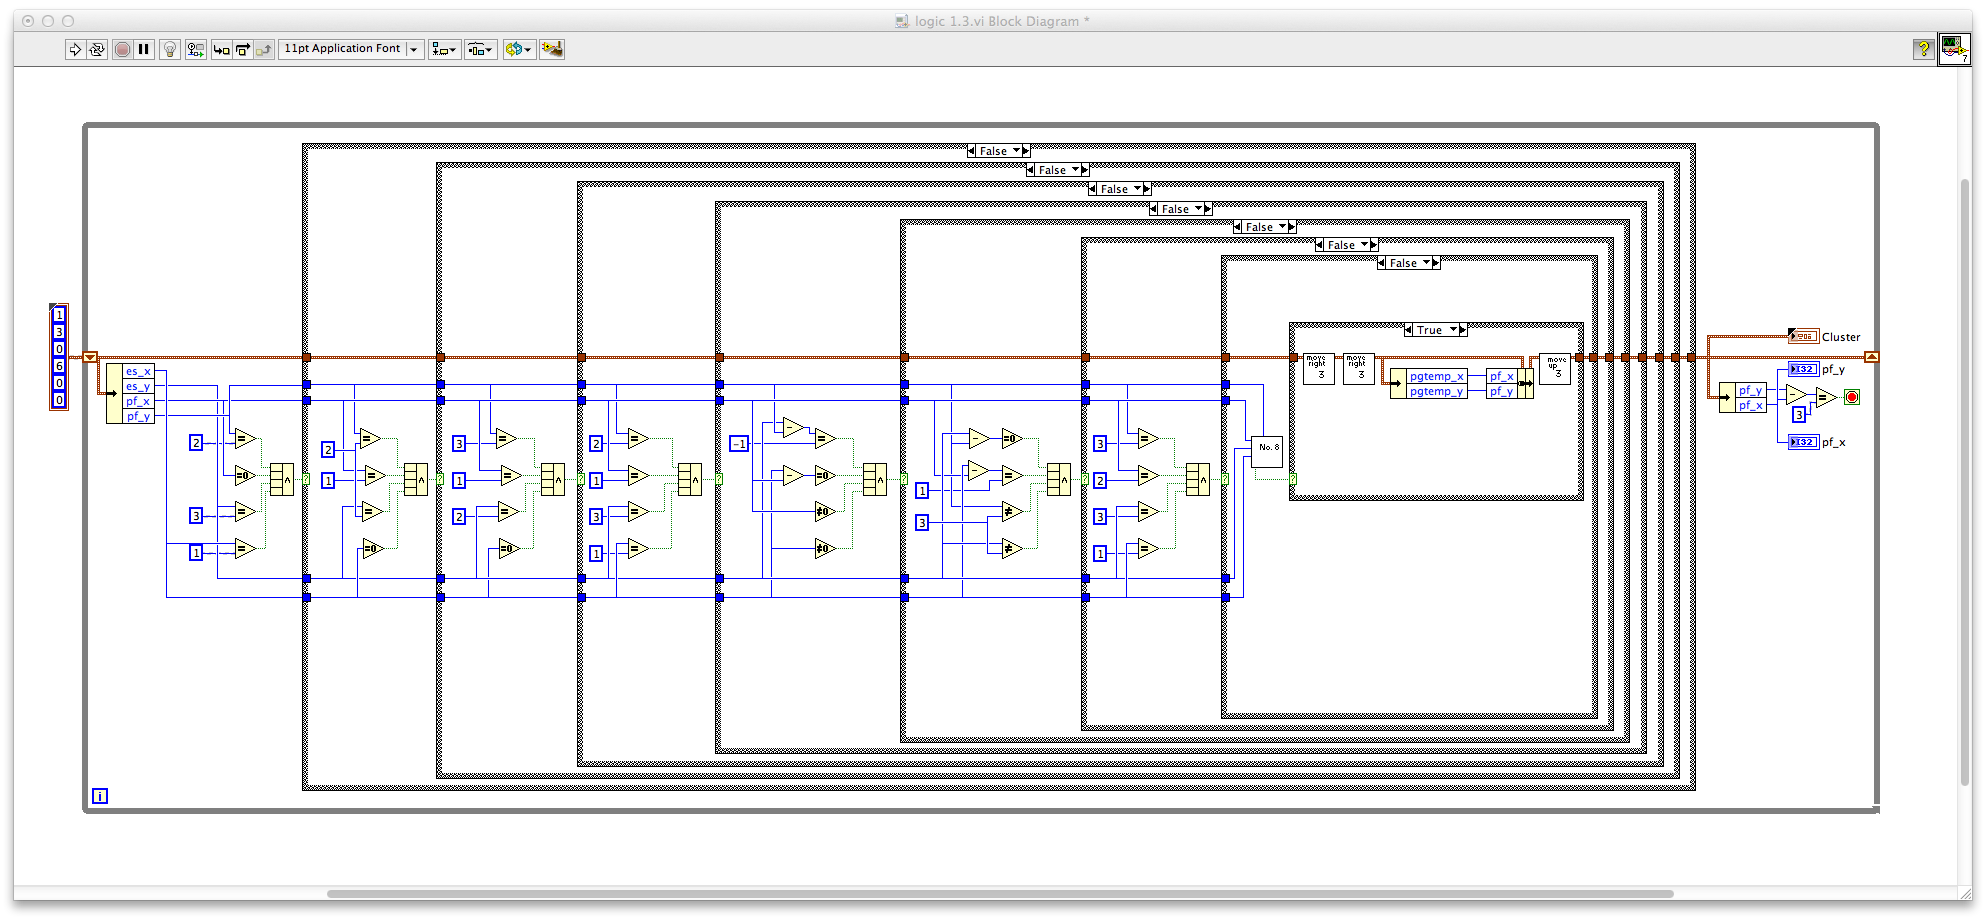Show Context Help with the question mark

[1922, 49]
